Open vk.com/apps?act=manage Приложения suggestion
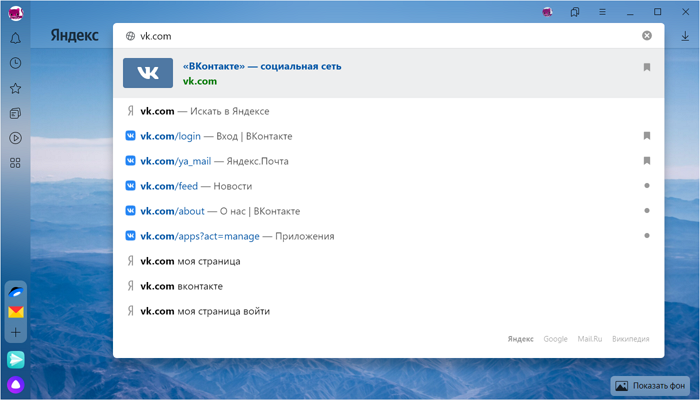700x400 pixels. (x=388, y=236)
